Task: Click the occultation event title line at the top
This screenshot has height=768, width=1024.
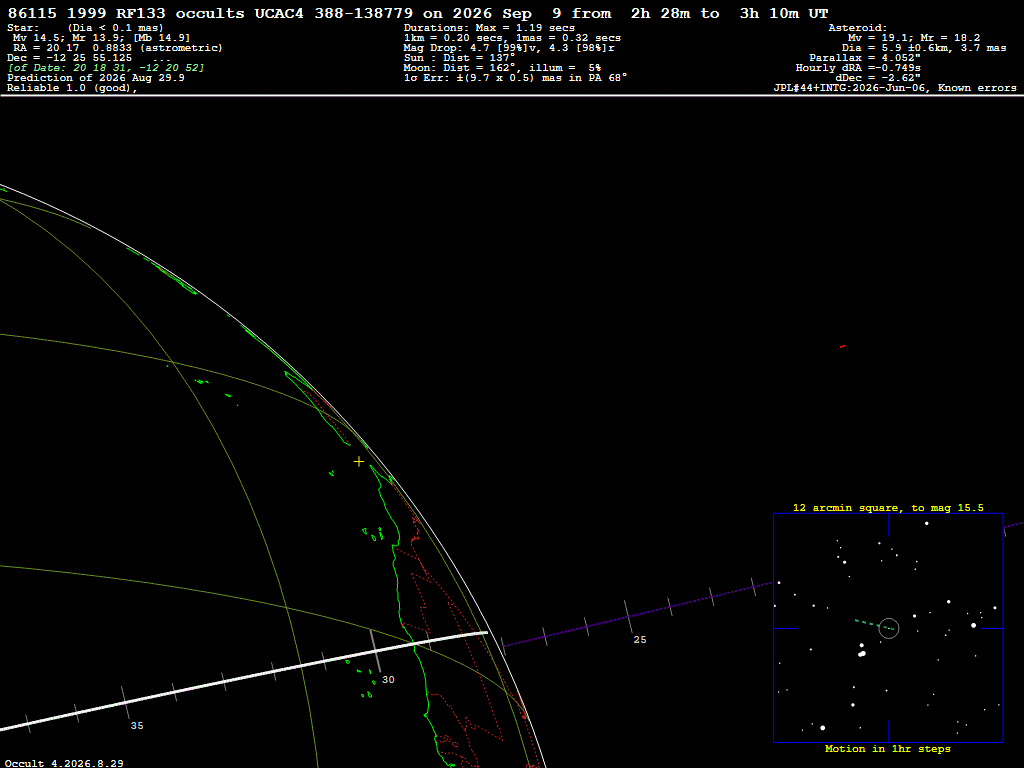Action: [418, 13]
